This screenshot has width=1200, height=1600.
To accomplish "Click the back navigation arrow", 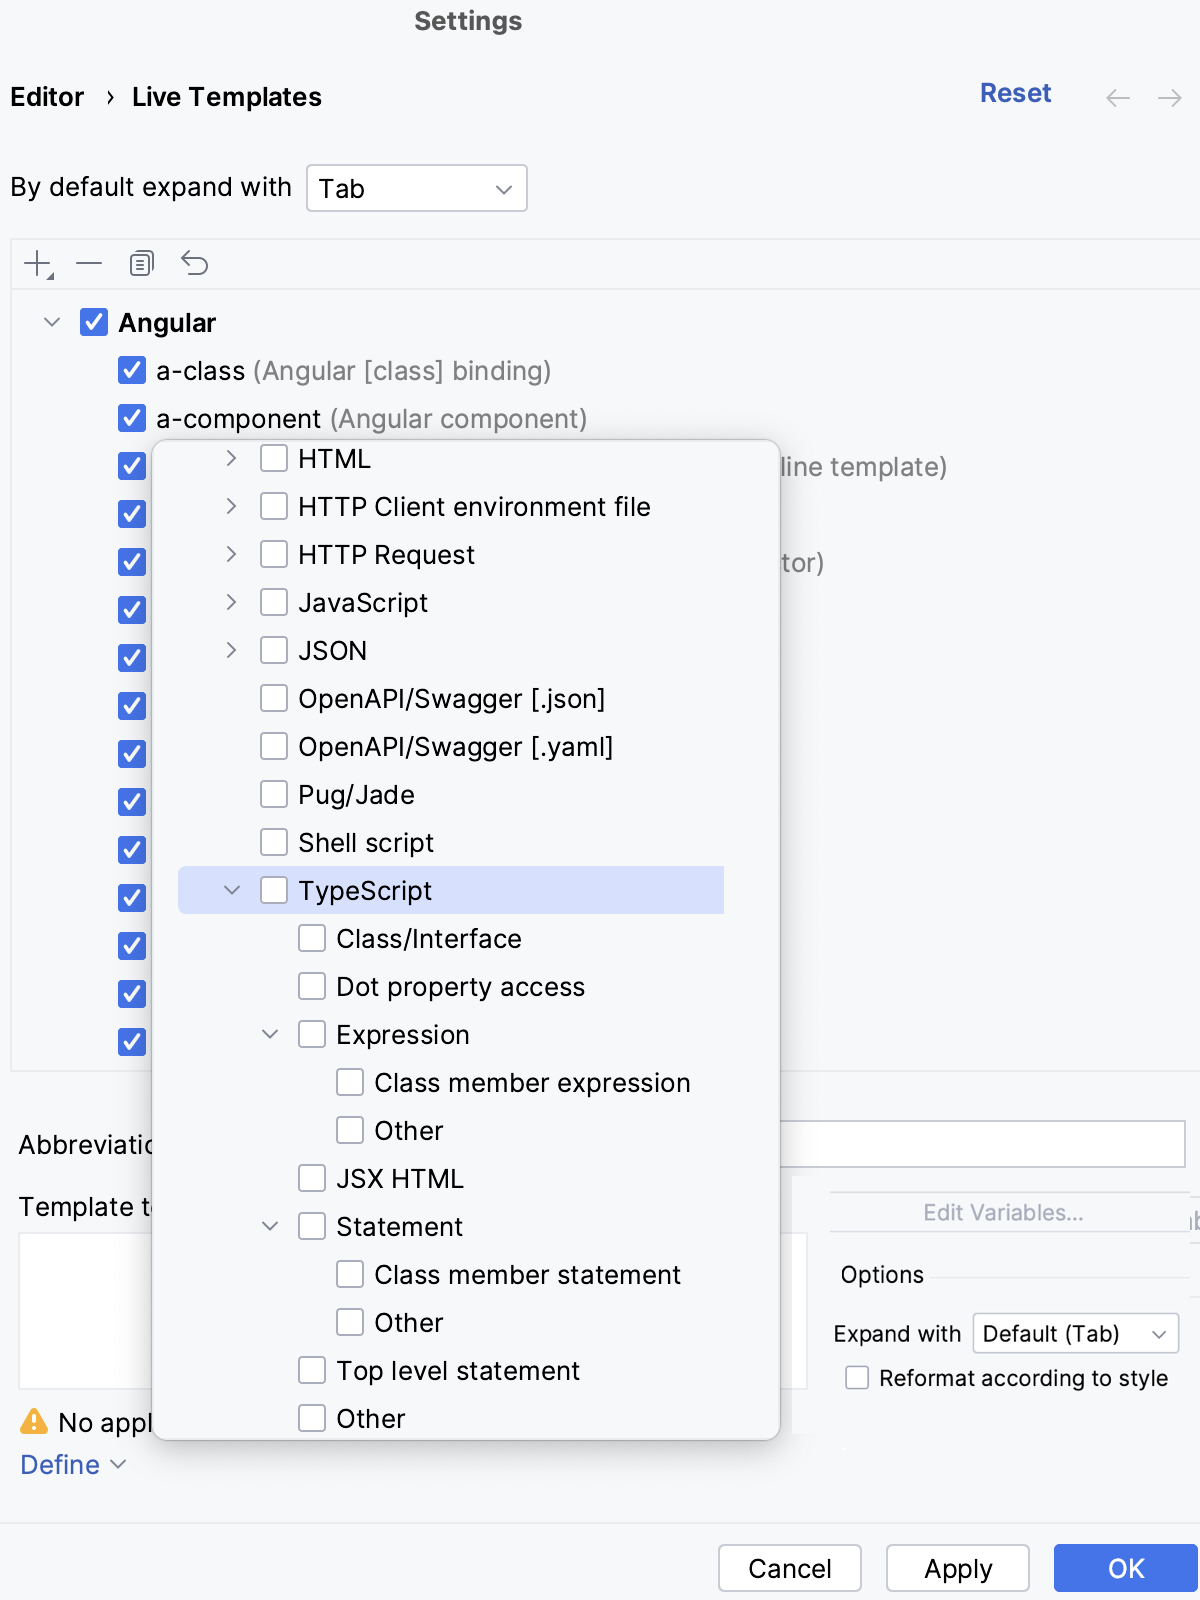I will click(x=1118, y=98).
